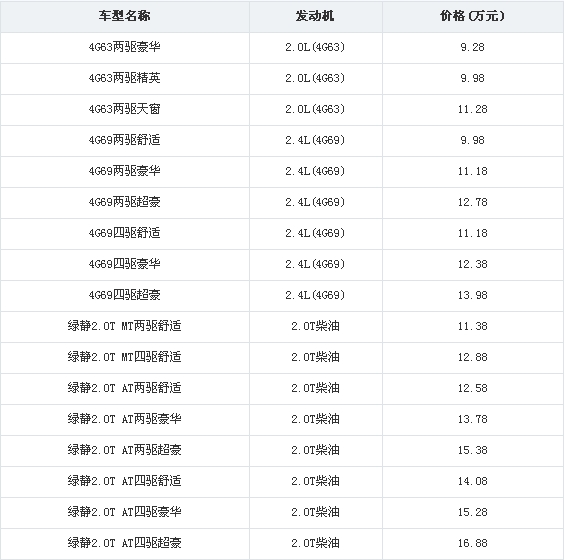564x560 pixels.
Task: Select 绿静2.0T MT两驱舒适 model name
Action: tap(124, 326)
